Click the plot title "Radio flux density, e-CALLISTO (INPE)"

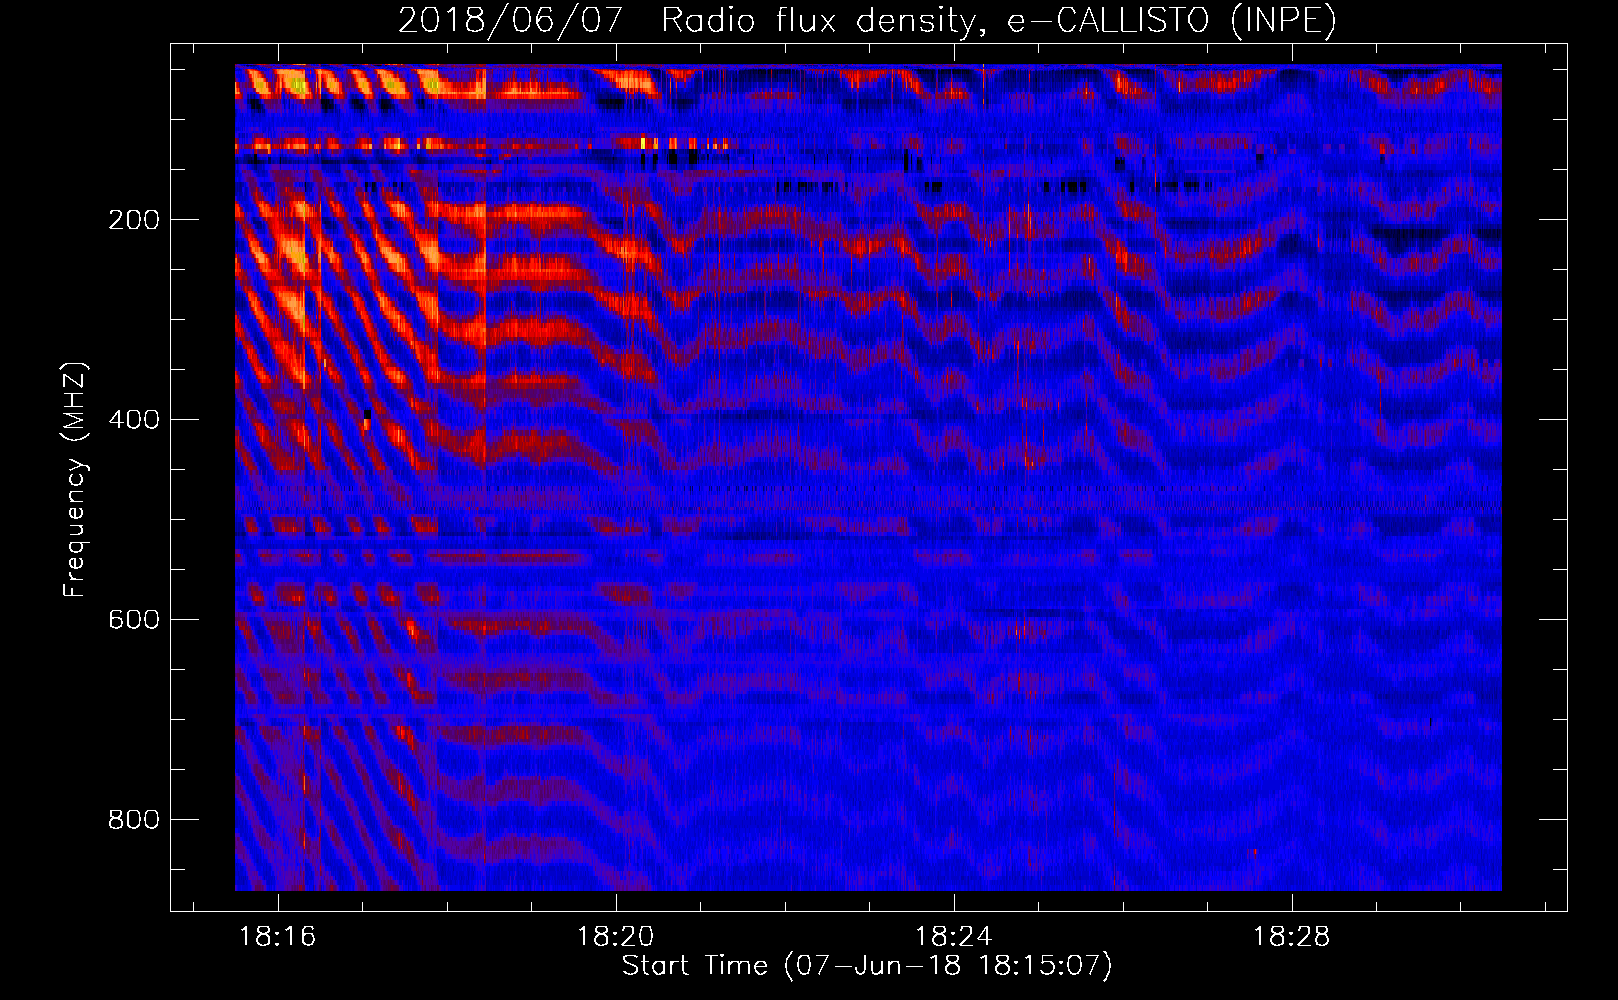click(x=998, y=20)
